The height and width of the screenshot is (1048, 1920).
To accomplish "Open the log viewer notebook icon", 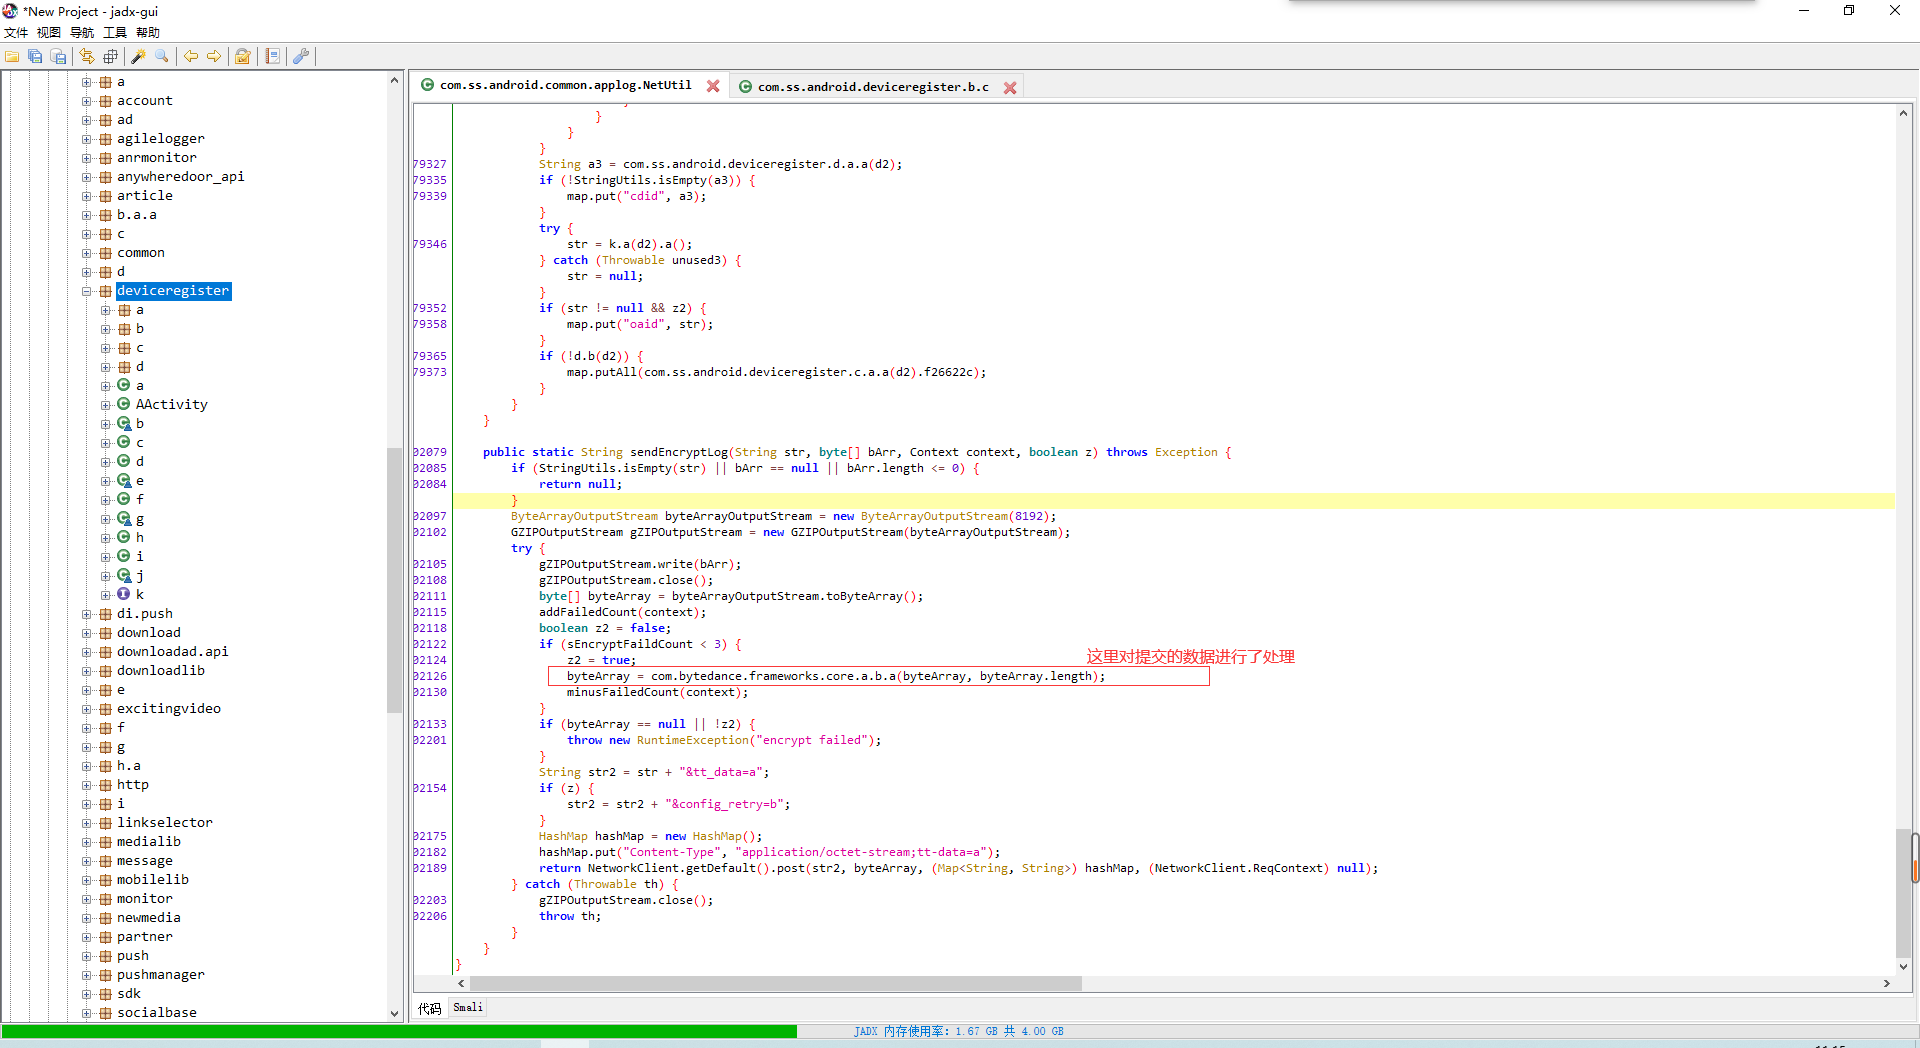I will 272,57.
